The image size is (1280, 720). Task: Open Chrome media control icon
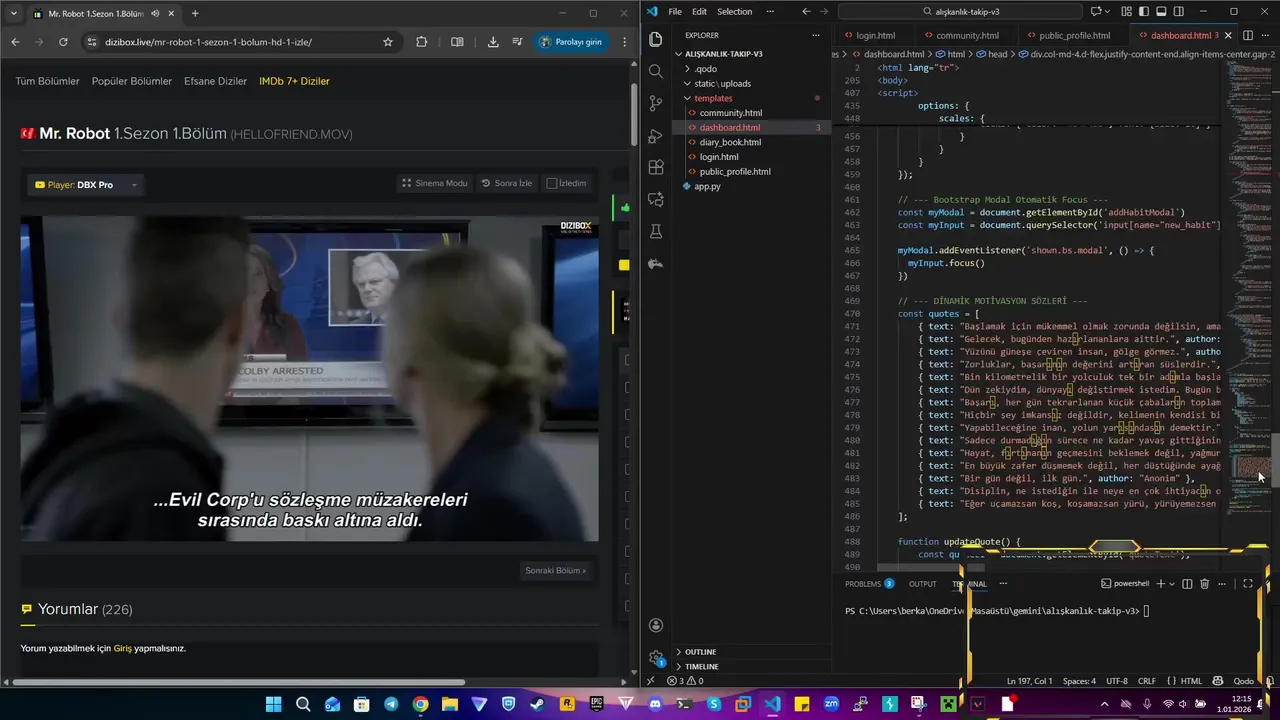tap(517, 42)
